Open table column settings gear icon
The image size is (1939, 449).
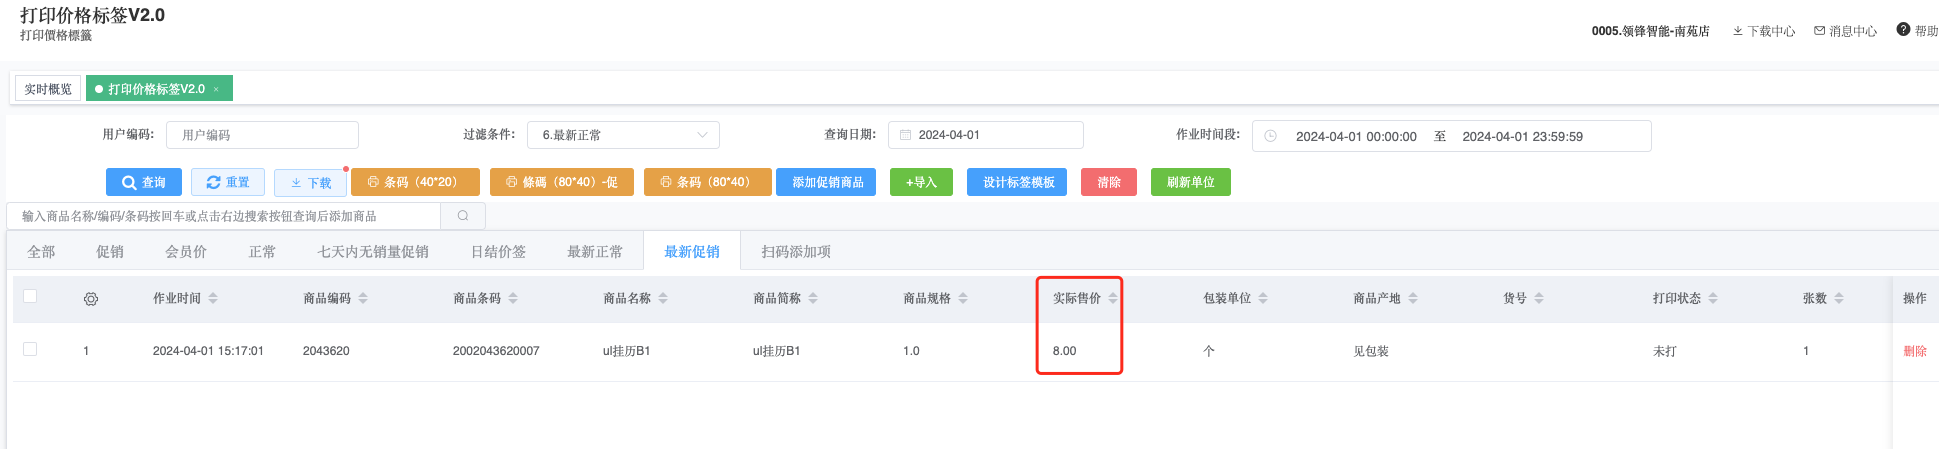[91, 299]
